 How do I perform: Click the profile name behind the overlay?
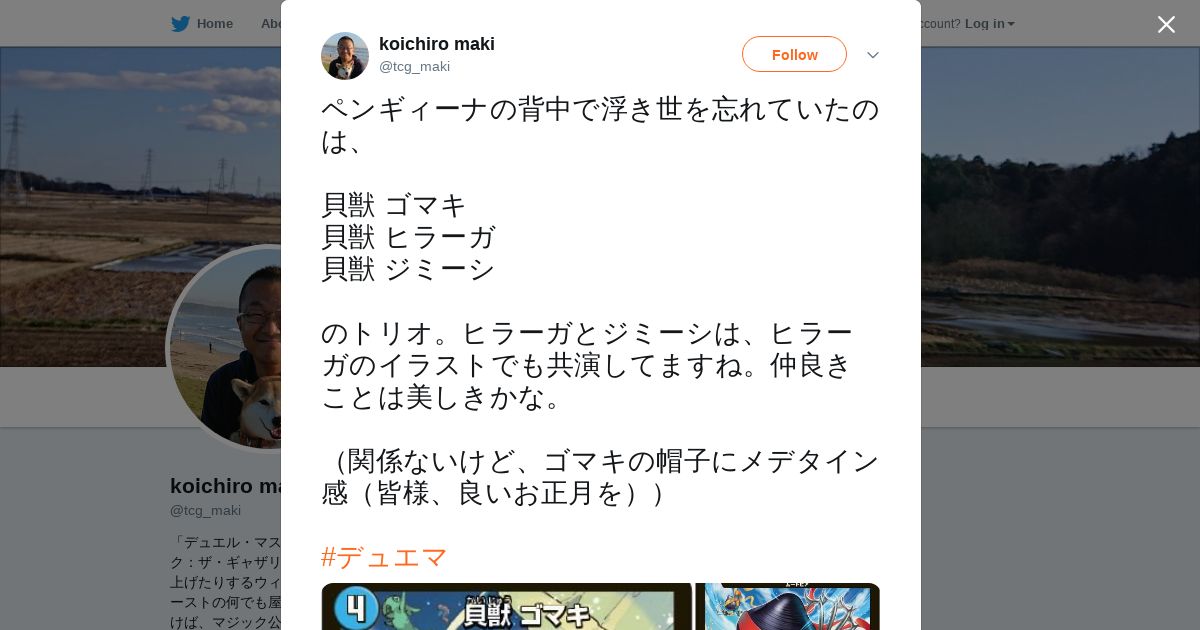pos(225,486)
